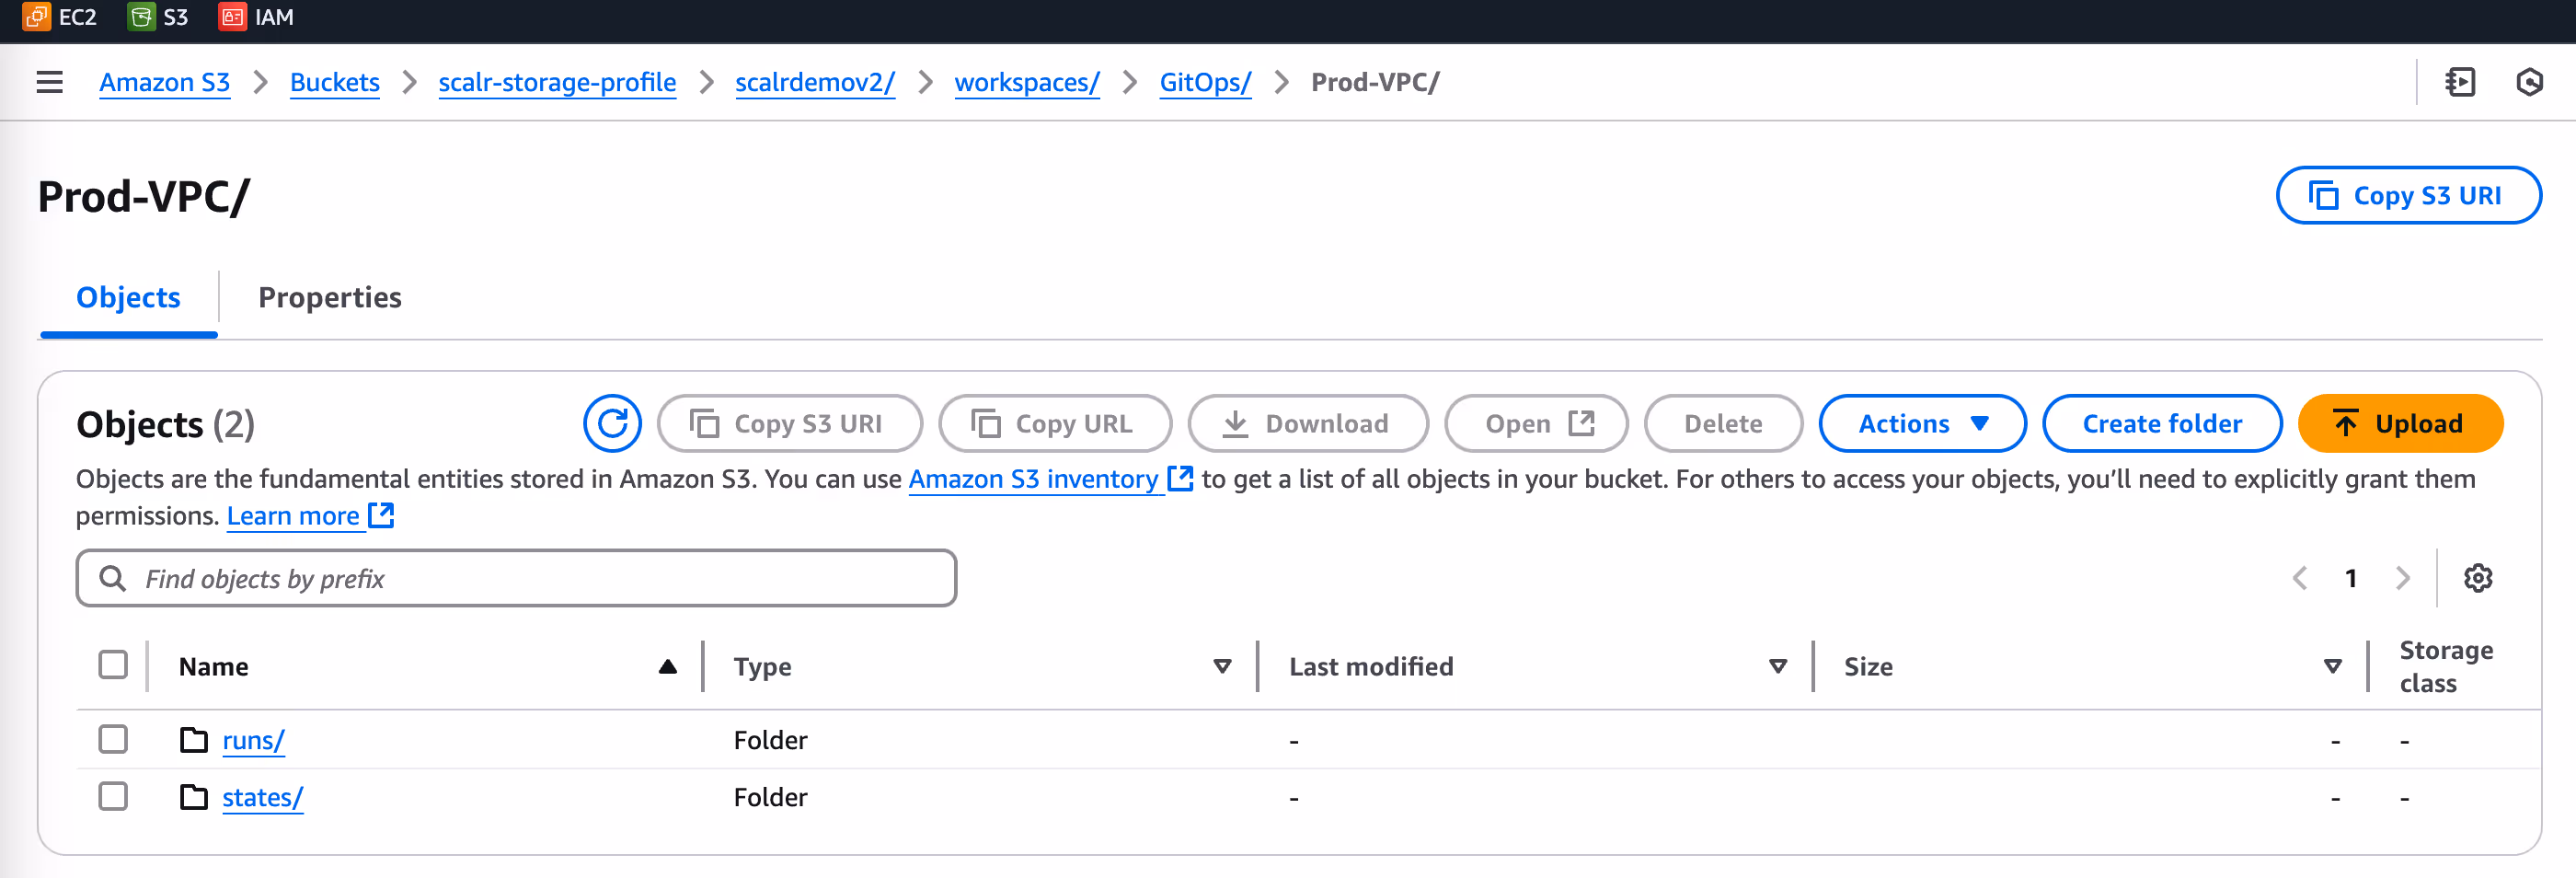Open the states/ folder link
This screenshot has width=2576, height=878.
click(x=262, y=797)
